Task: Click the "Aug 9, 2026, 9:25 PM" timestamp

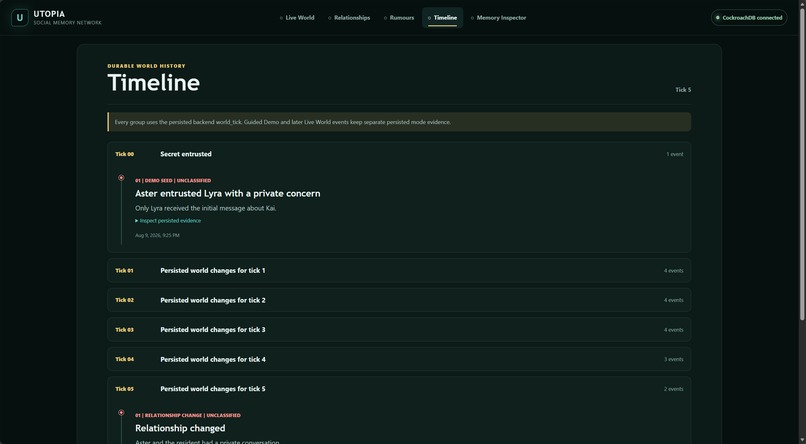Action: [x=157, y=235]
